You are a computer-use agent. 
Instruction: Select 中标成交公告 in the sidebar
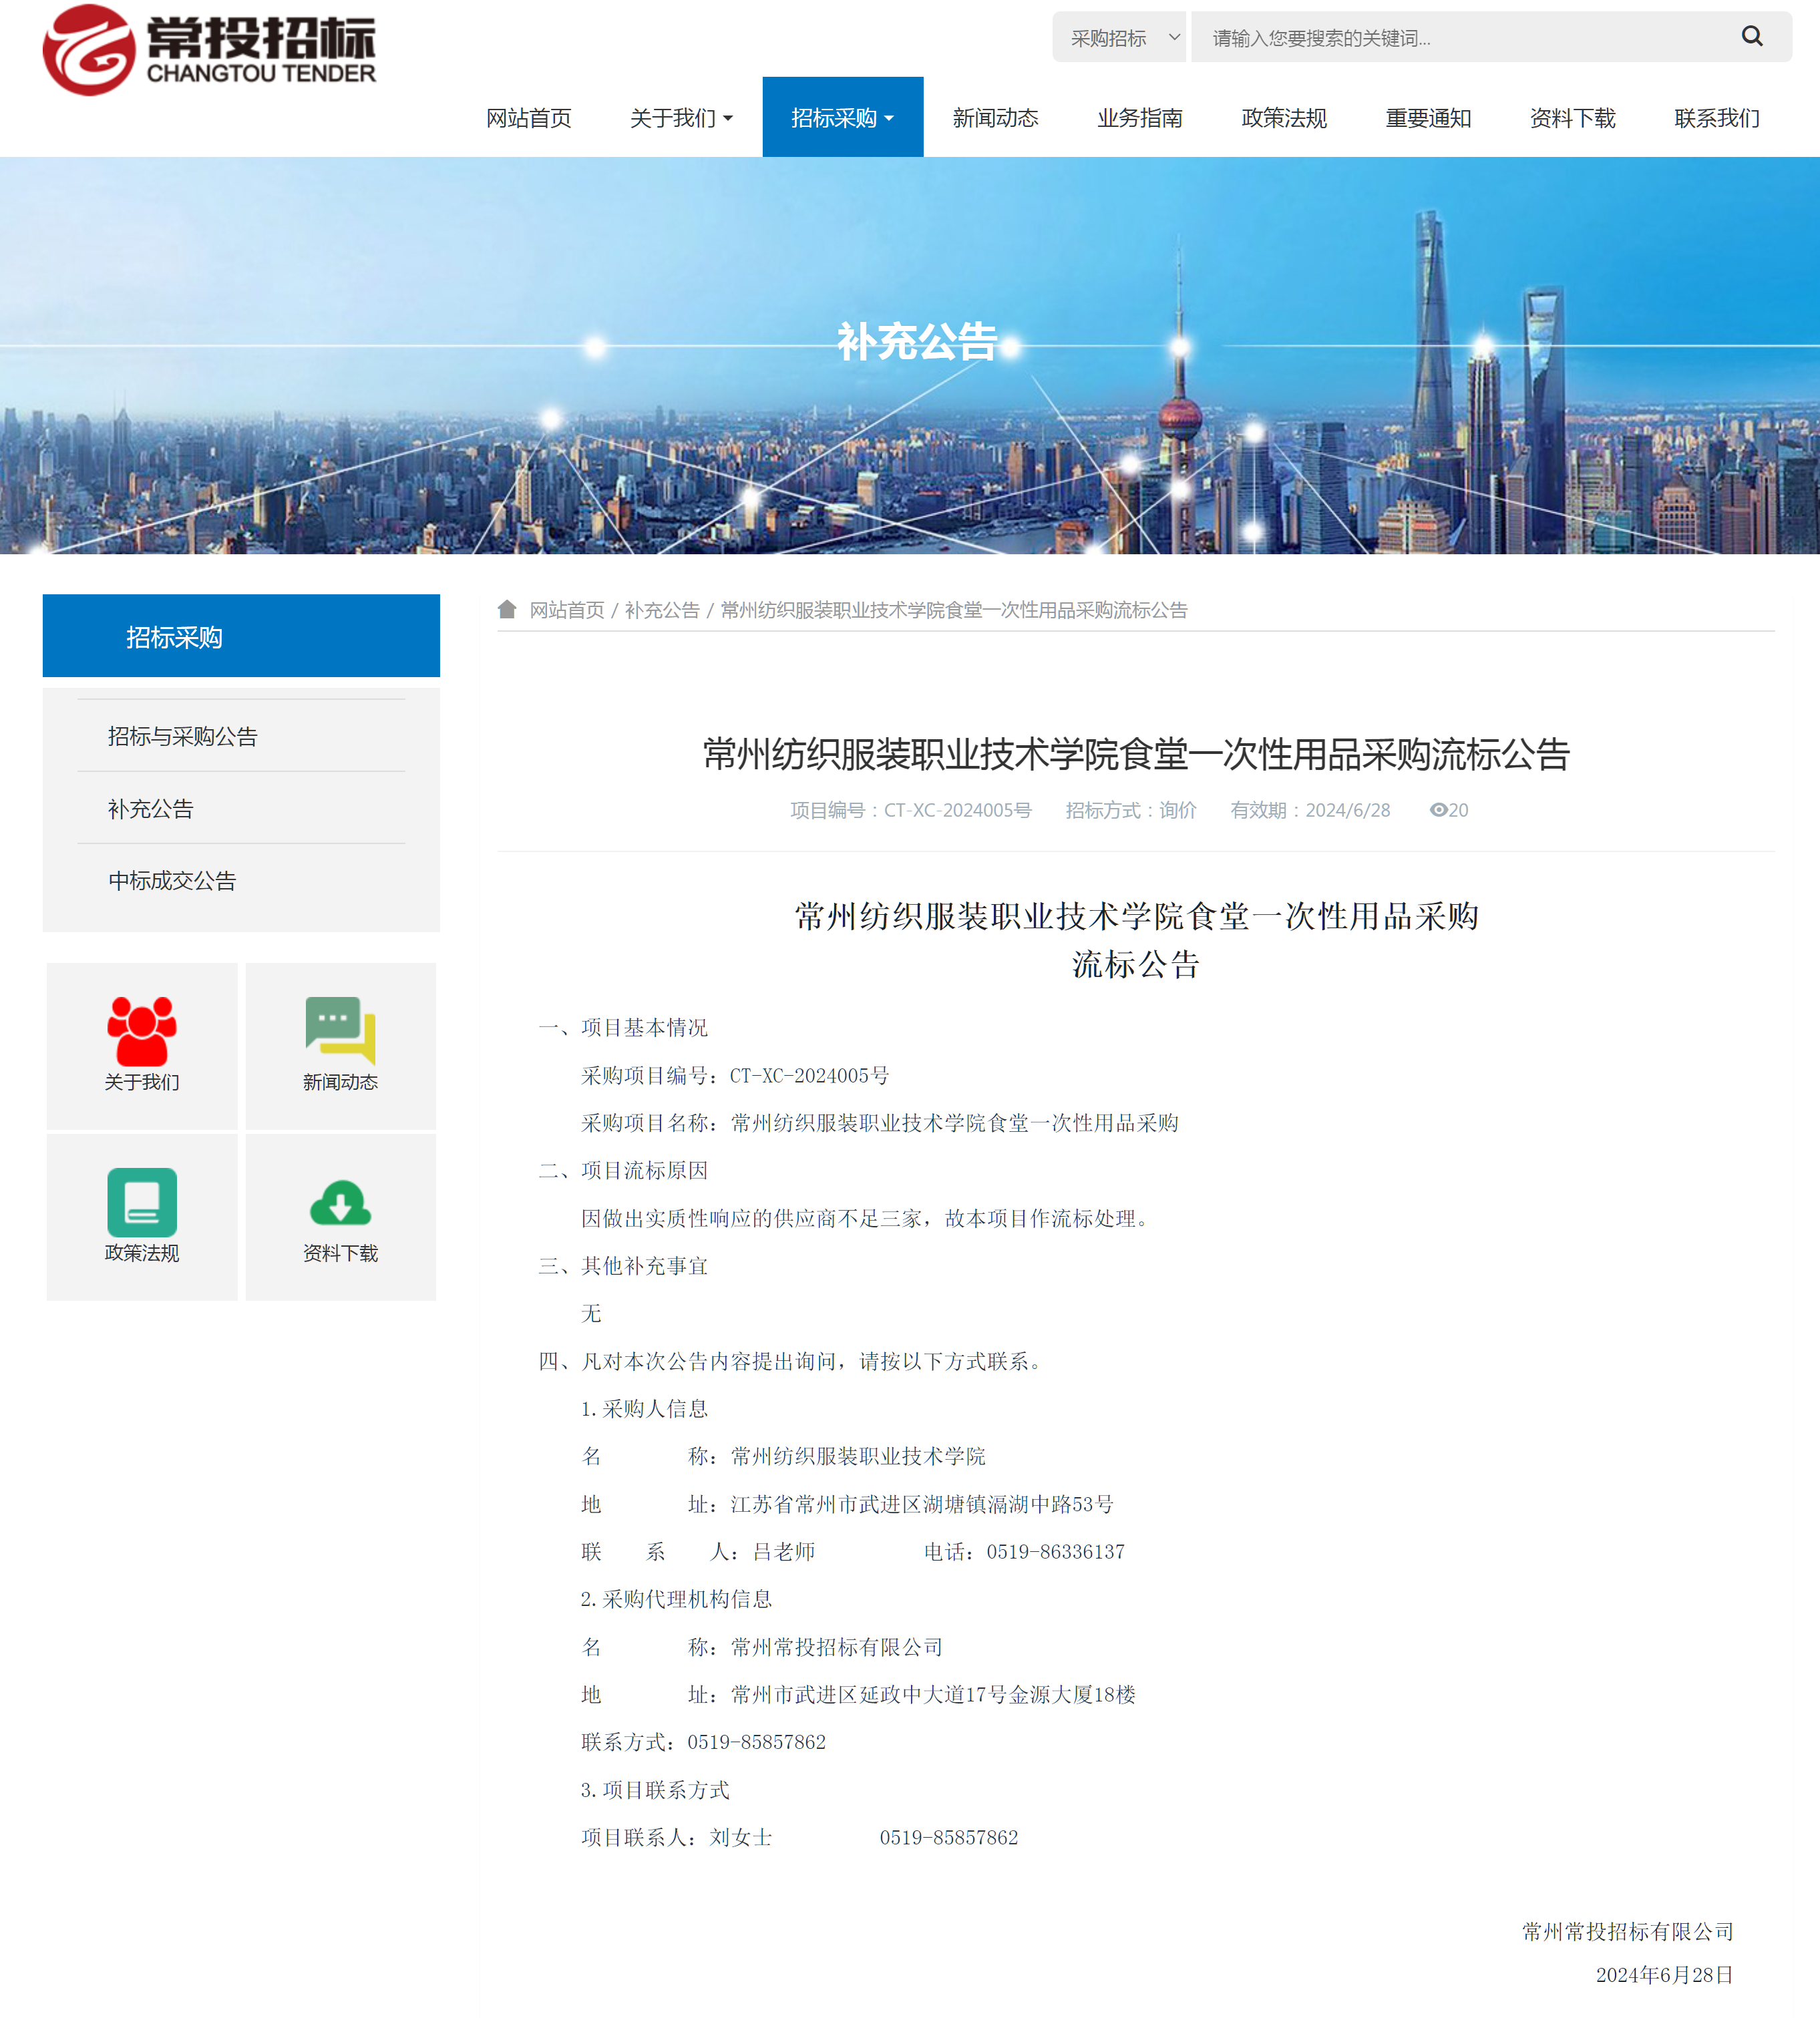[x=172, y=880]
